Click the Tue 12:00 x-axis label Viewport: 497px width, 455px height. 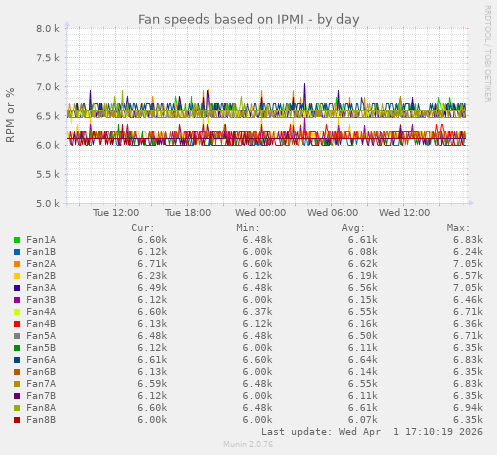[116, 213]
